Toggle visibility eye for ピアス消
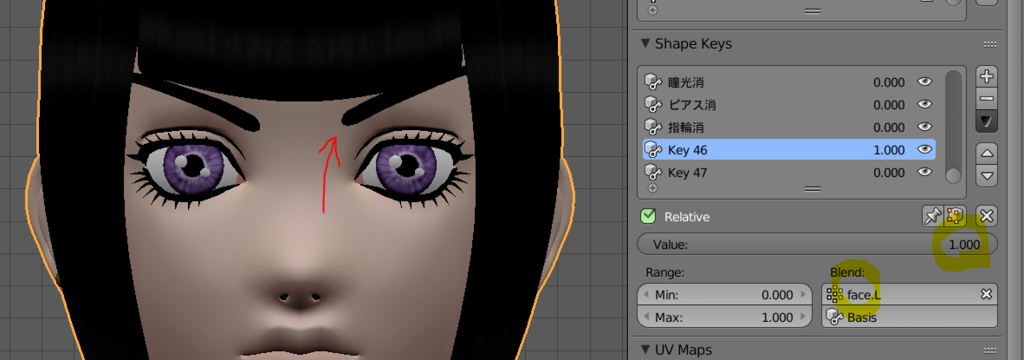This screenshot has width=1024, height=360. point(924,104)
